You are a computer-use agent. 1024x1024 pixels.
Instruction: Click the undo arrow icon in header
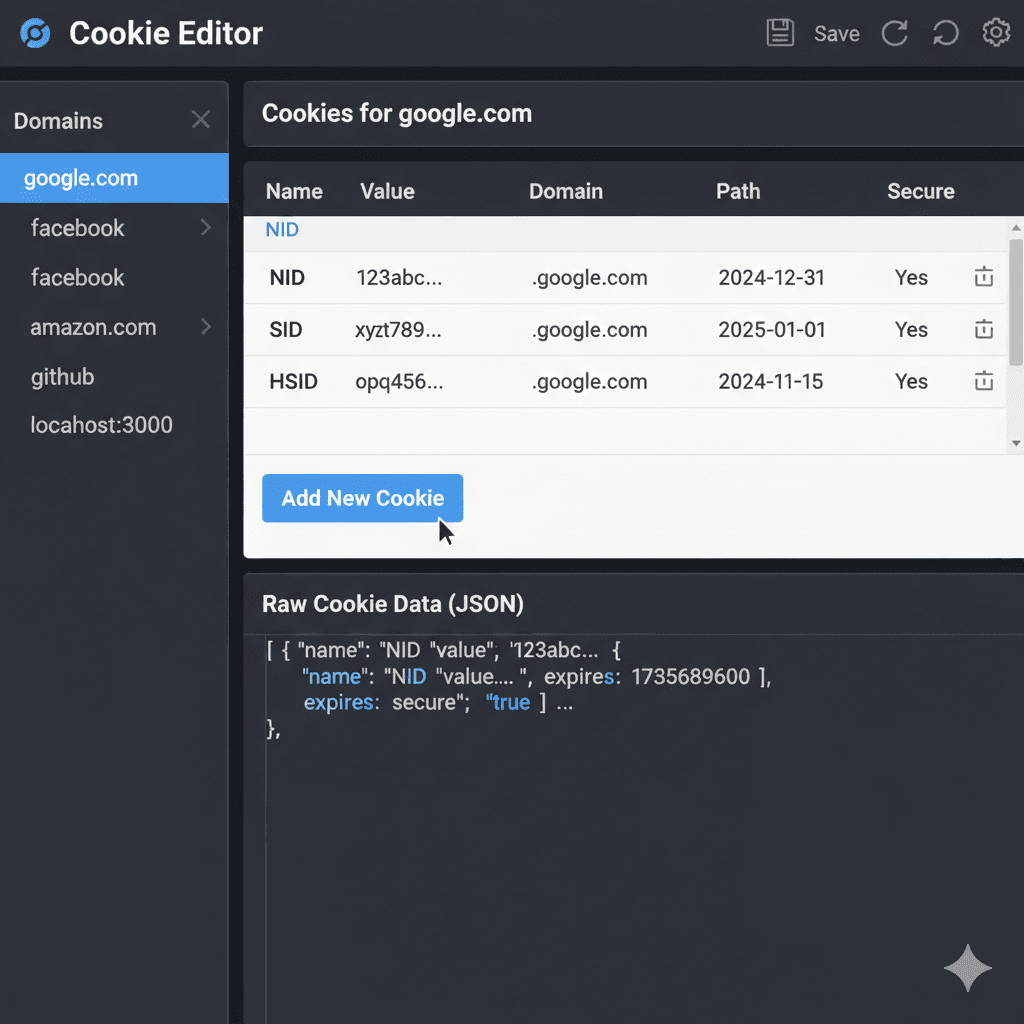coord(945,33)
